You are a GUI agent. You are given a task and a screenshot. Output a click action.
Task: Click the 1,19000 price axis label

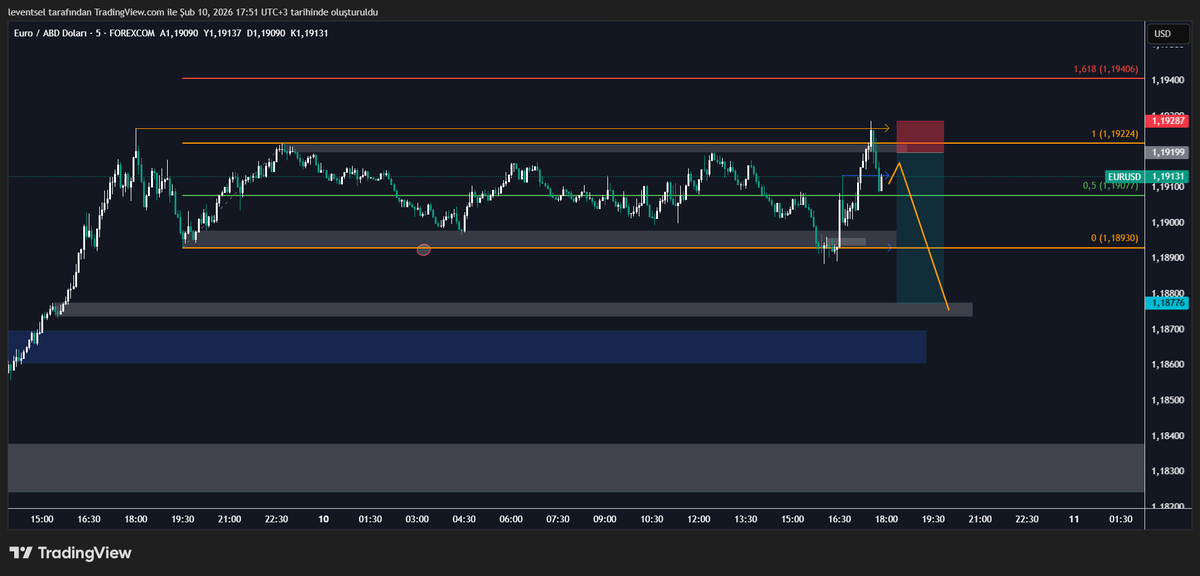pyautogui.click(x=1169, y=222)
